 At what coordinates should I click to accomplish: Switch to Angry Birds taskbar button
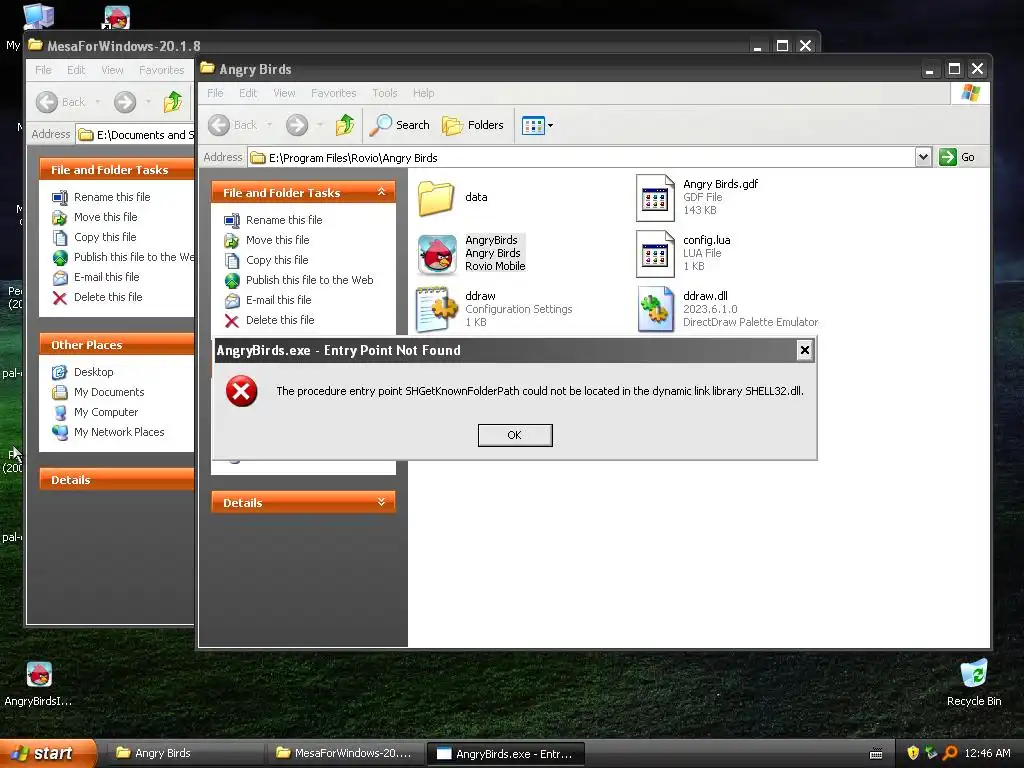tap(184, 754)
